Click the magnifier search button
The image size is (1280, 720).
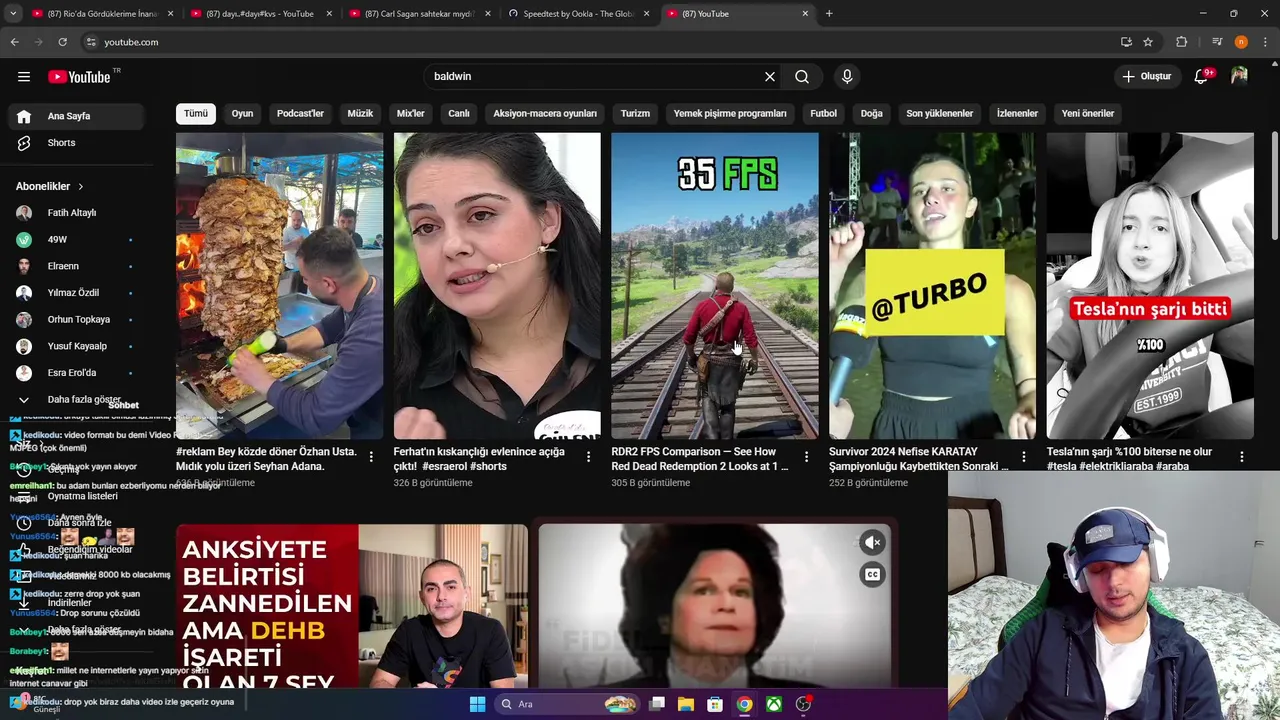click(x=802, y=76)
